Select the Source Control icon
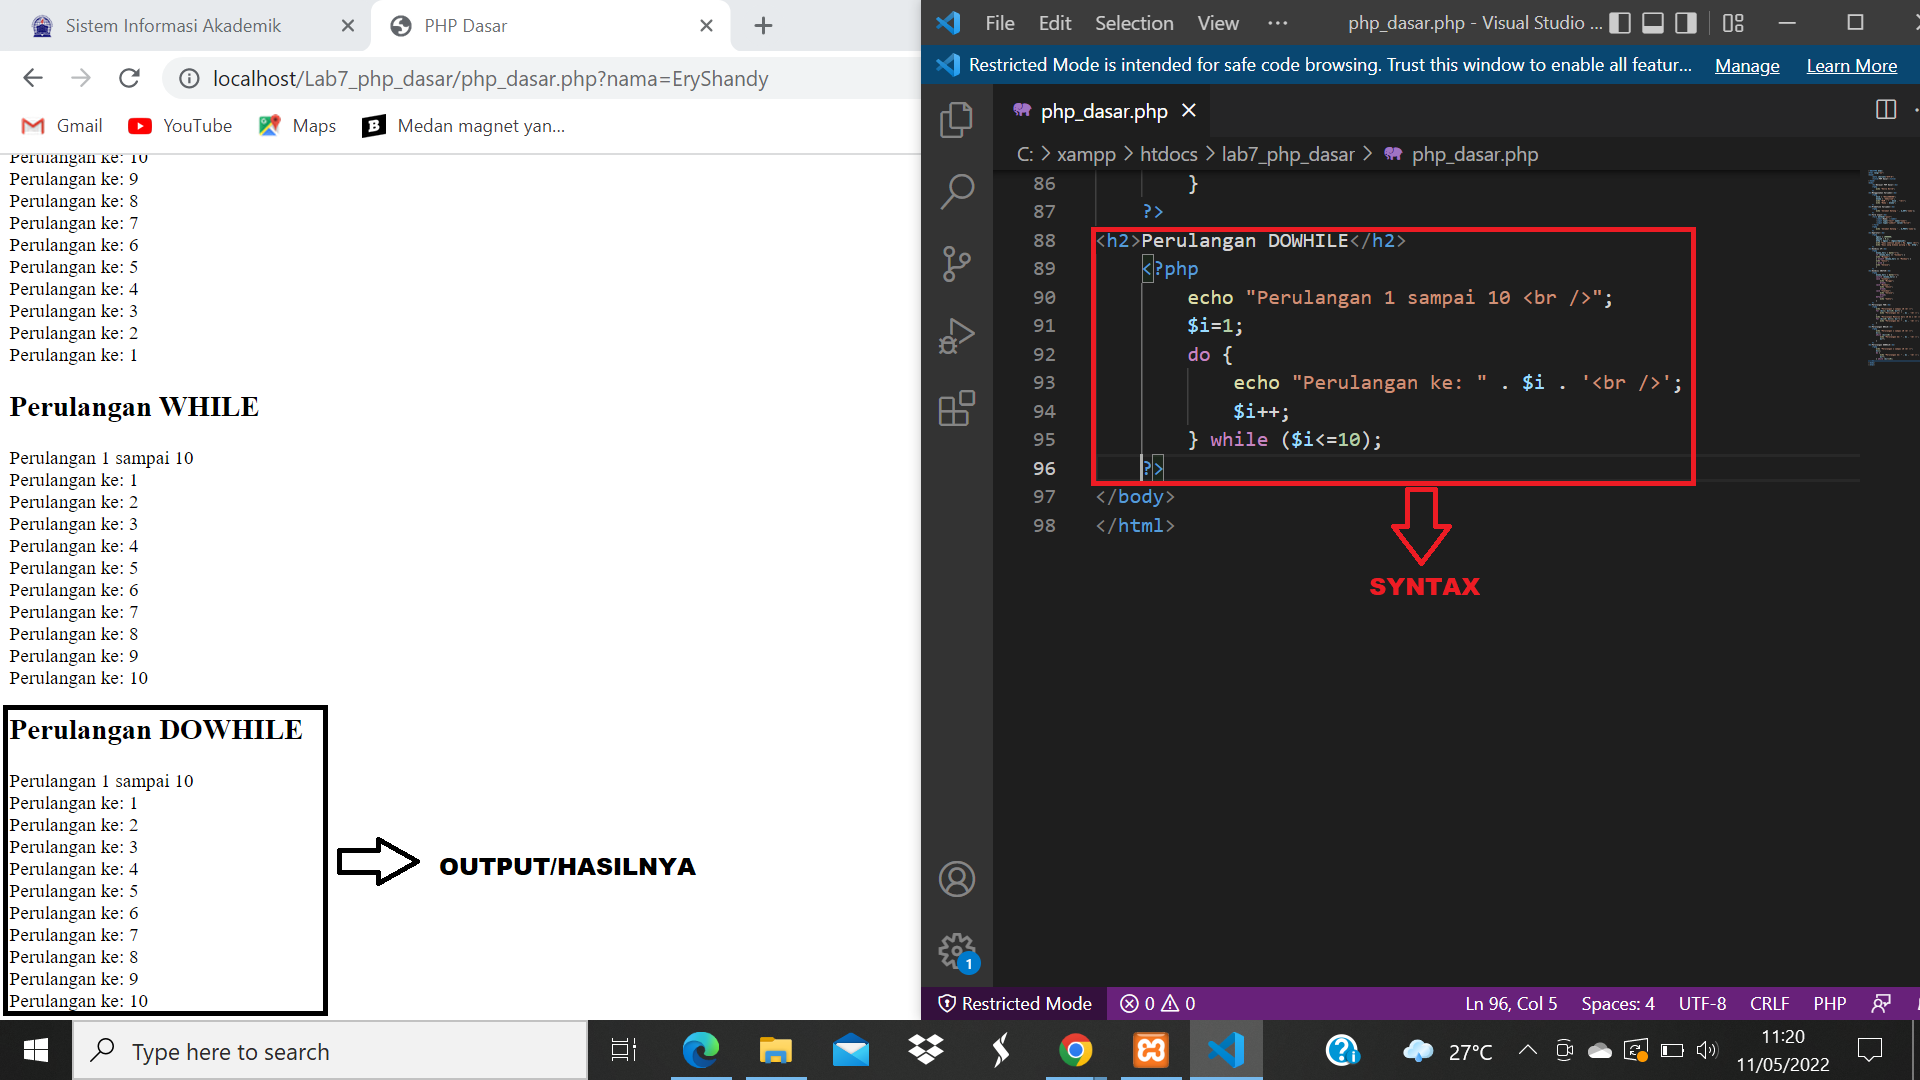Screen dimensions: 1920x1080 pyautogui.click(x=957, y=263)
